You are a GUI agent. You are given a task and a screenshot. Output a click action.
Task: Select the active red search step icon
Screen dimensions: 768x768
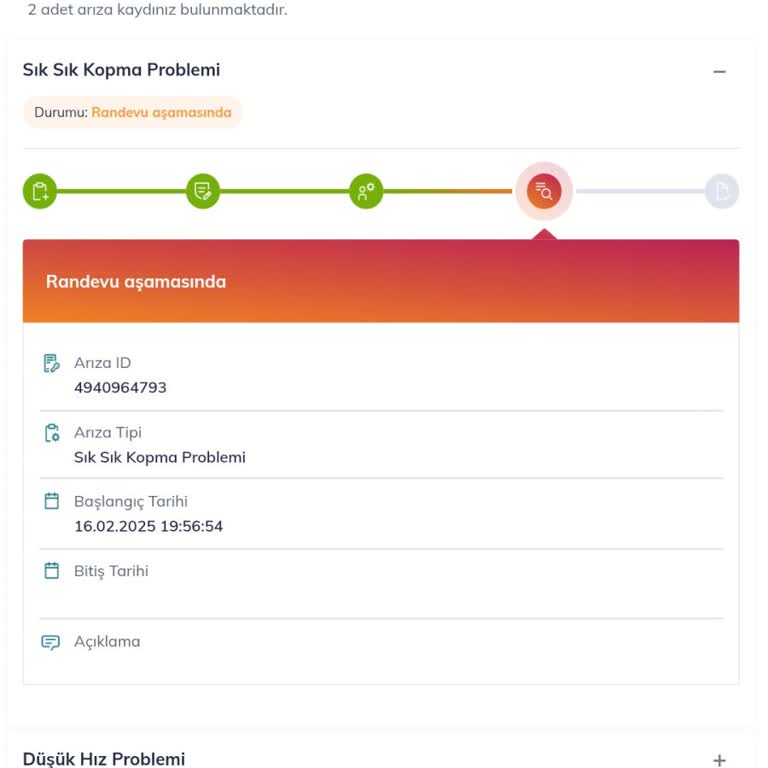[544, 191]
